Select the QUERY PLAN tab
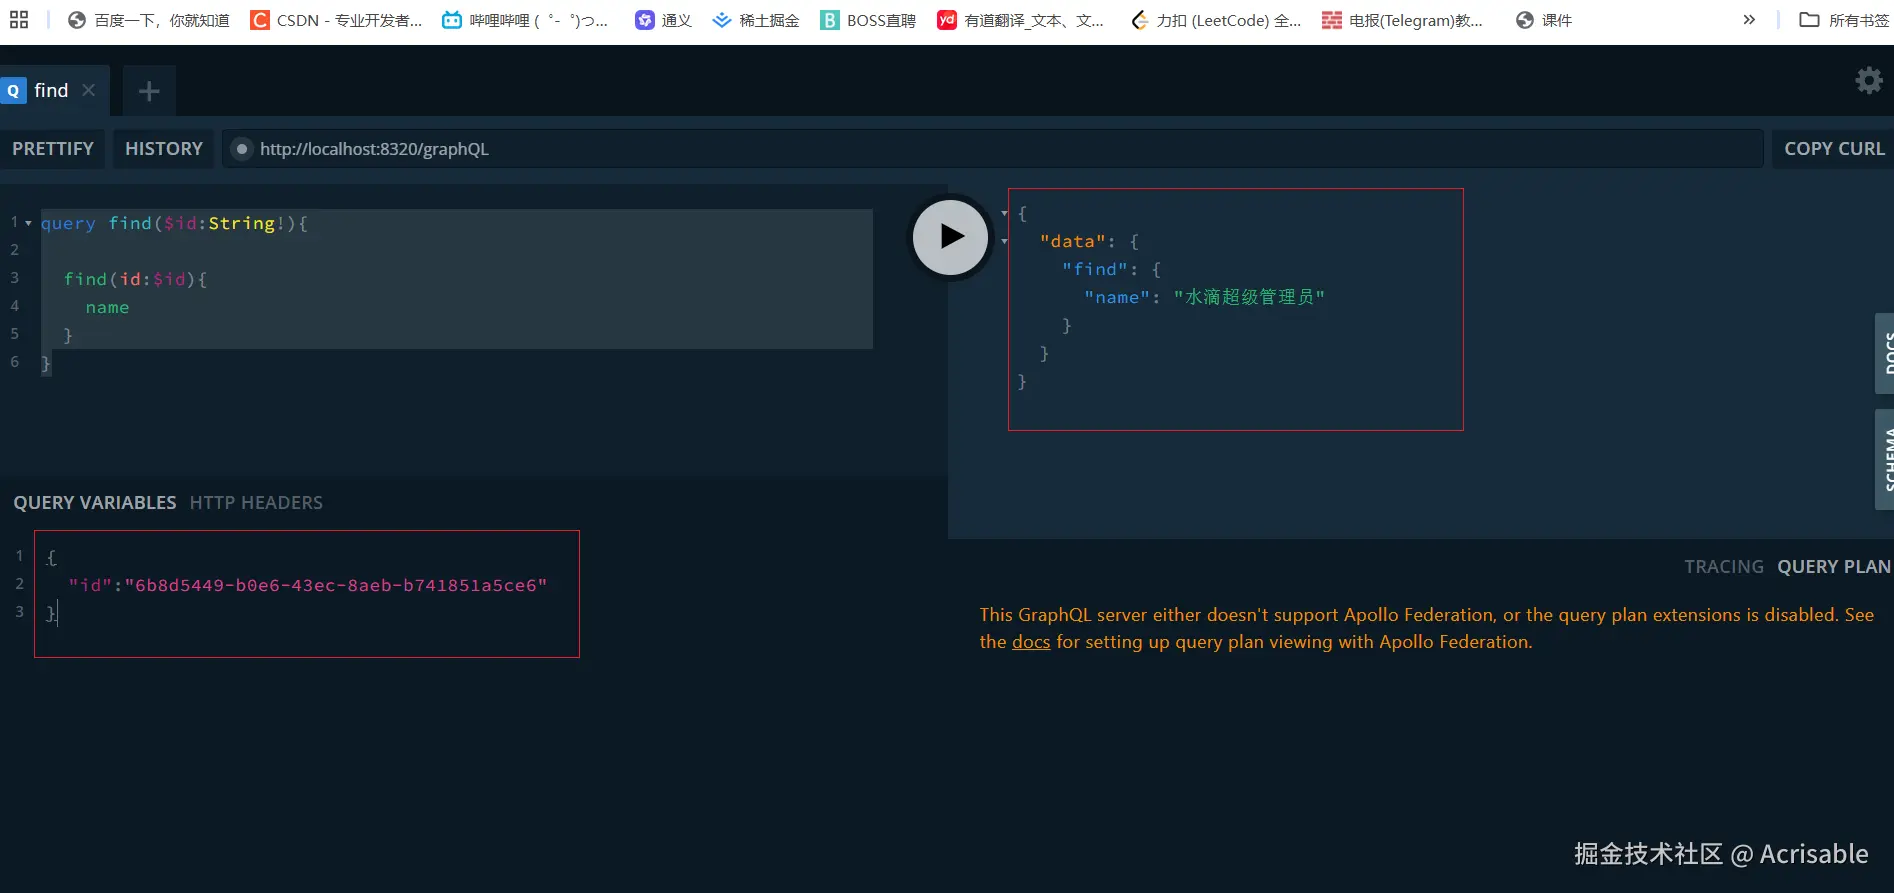1894x893 pixels. pos(1834,567)
